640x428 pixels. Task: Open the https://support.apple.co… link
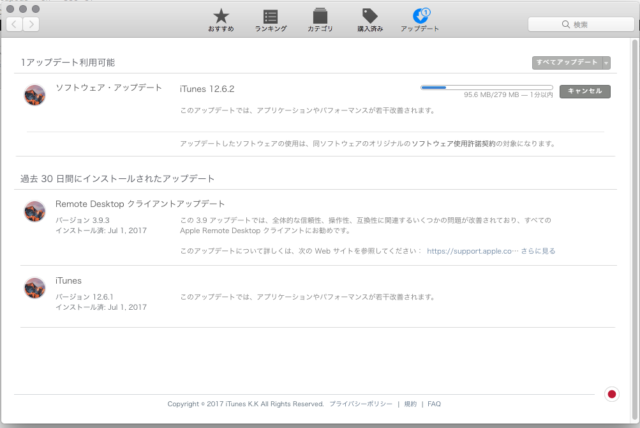[x=472, y=251]
